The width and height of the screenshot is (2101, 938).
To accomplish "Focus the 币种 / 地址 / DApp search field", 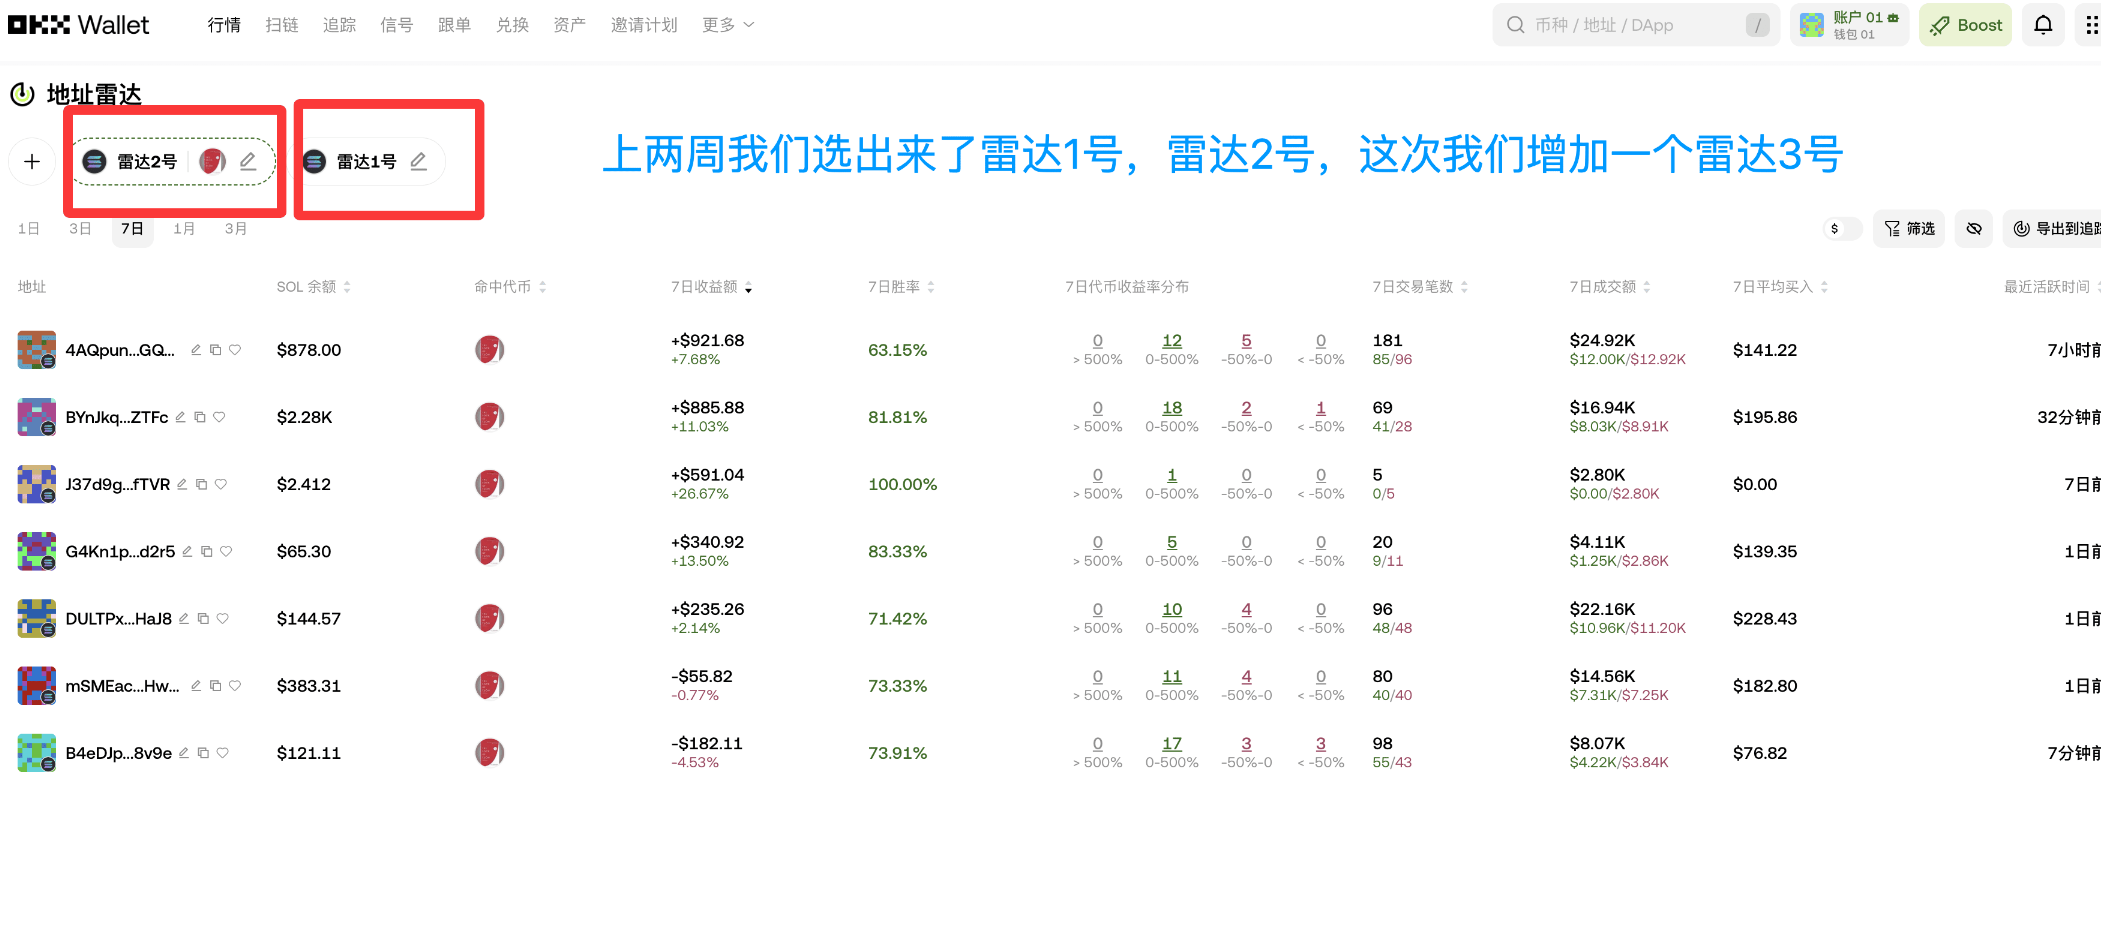I will click(x=1636, y=25).
